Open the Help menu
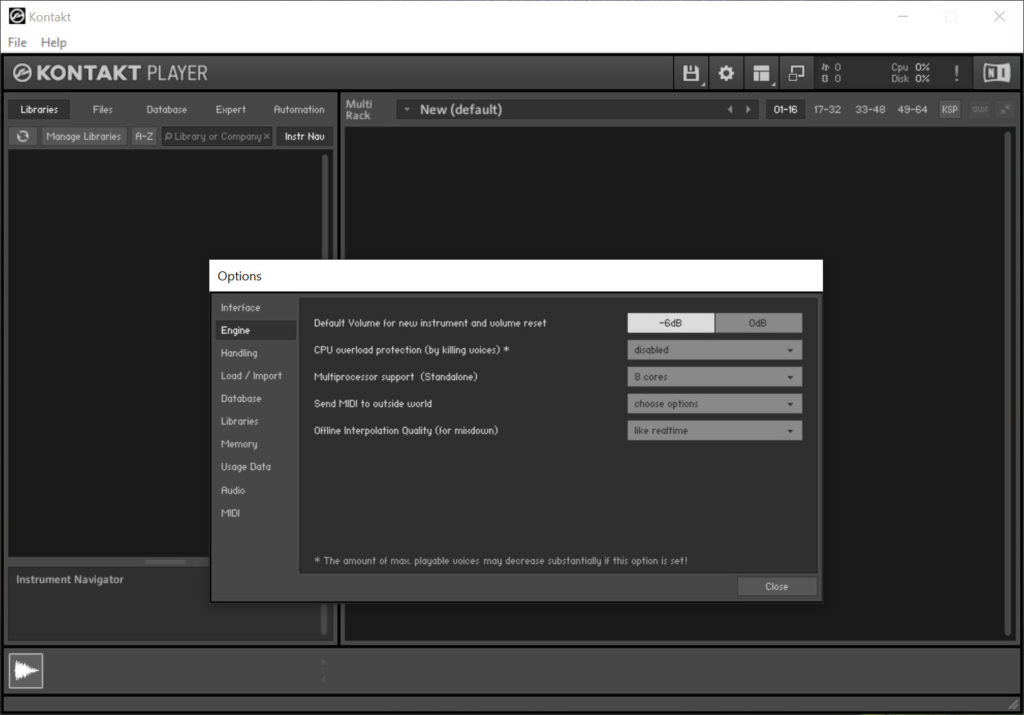The image size is (1024, 715). pos(54,42)
